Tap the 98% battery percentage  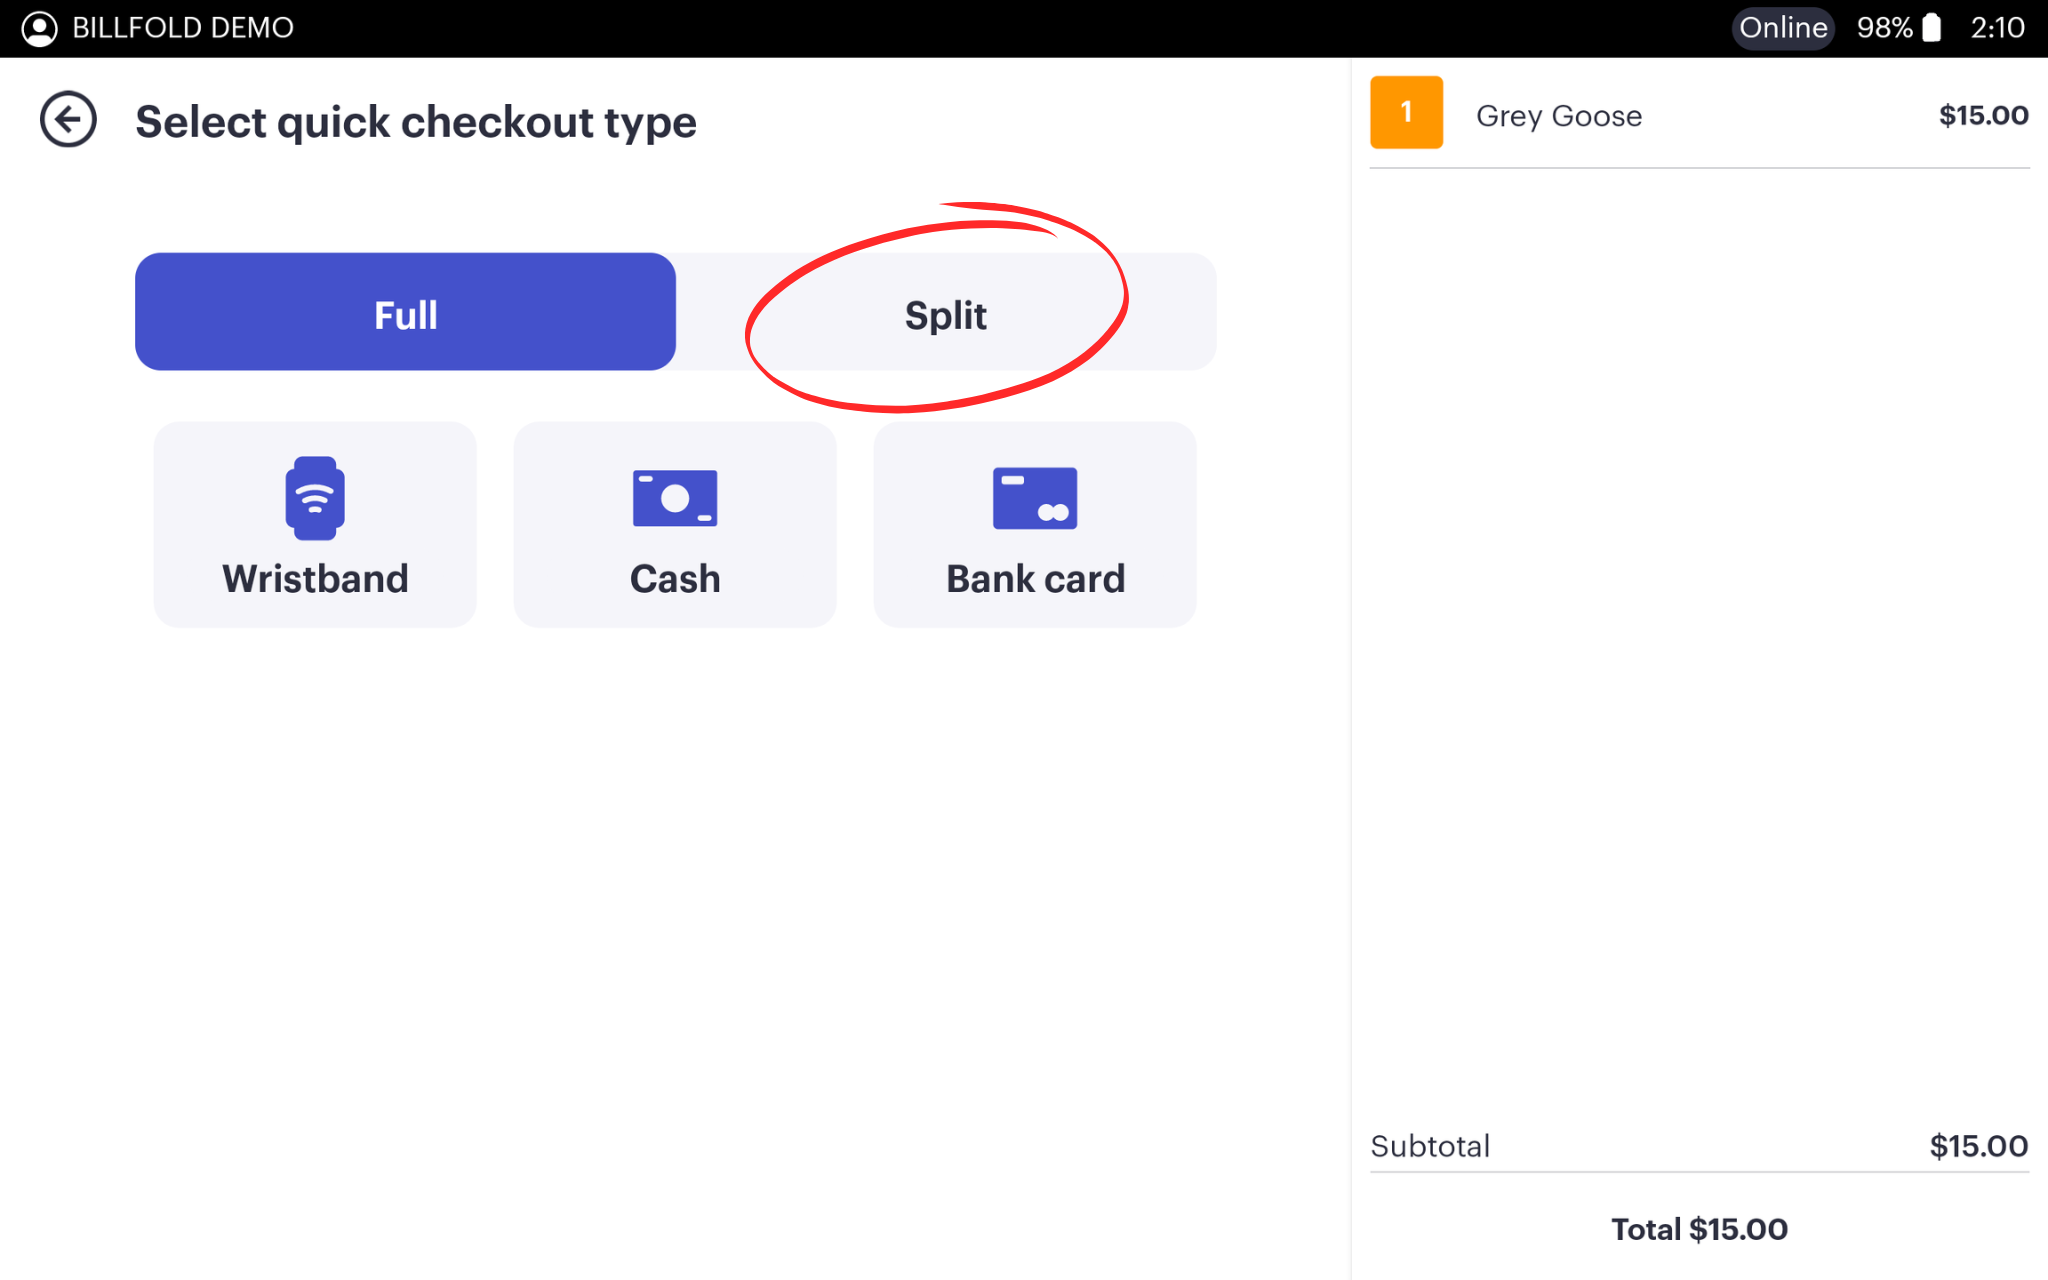(1884, 28)
